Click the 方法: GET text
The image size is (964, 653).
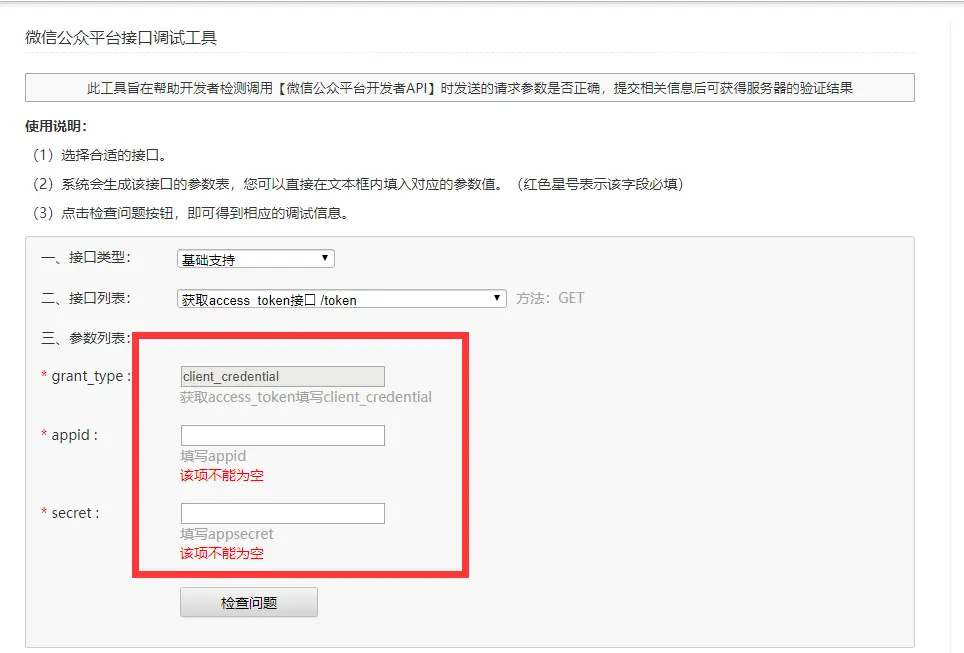pyautogui.click(x=550, y=298)
